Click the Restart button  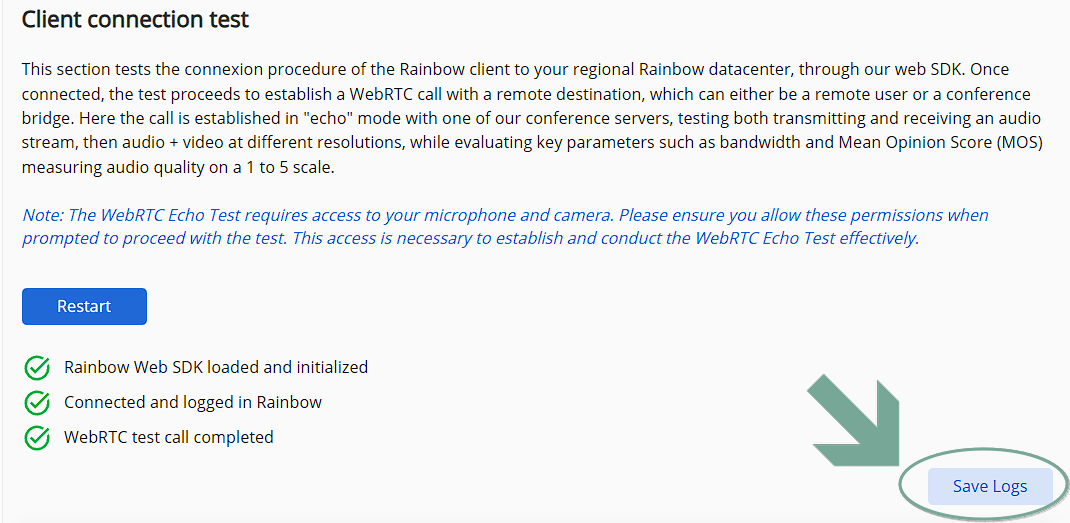pos(84,306)
